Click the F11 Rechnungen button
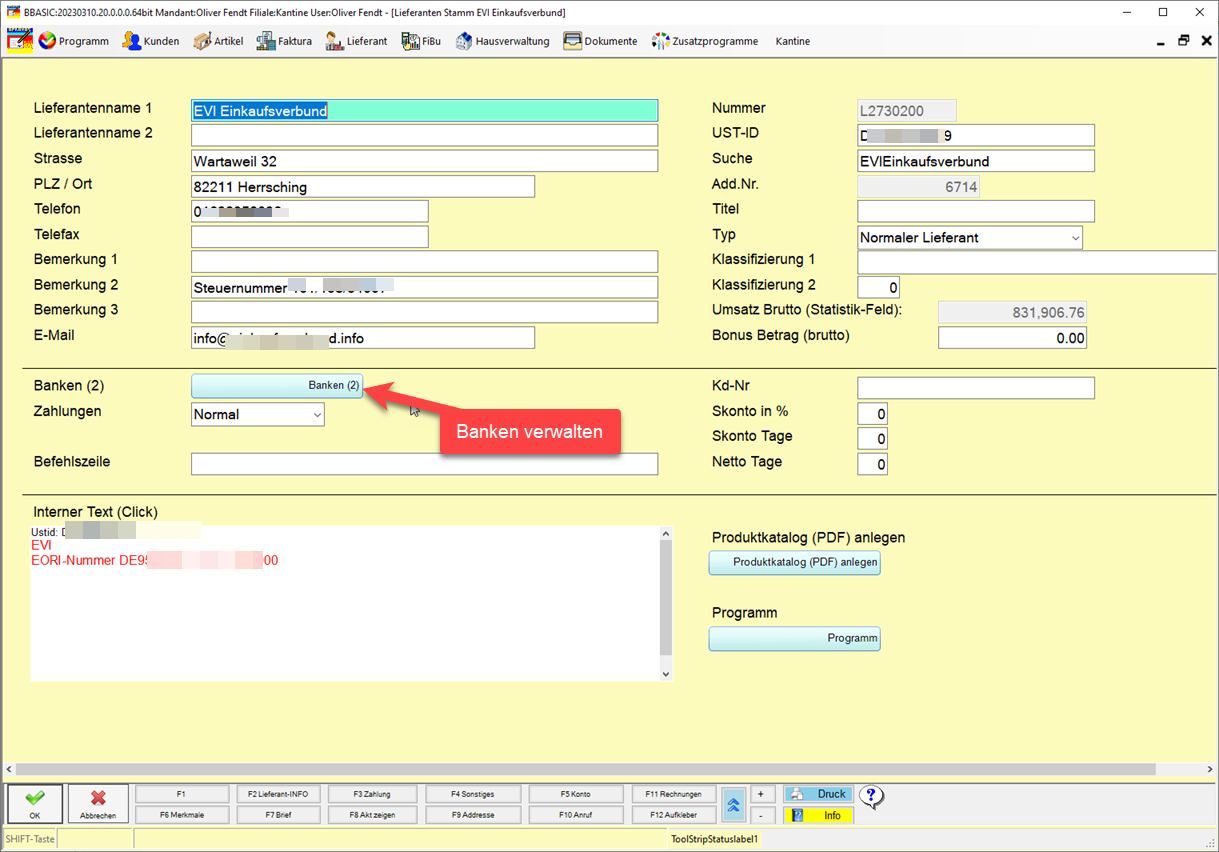1219x852 pixels. coord(674,794)
